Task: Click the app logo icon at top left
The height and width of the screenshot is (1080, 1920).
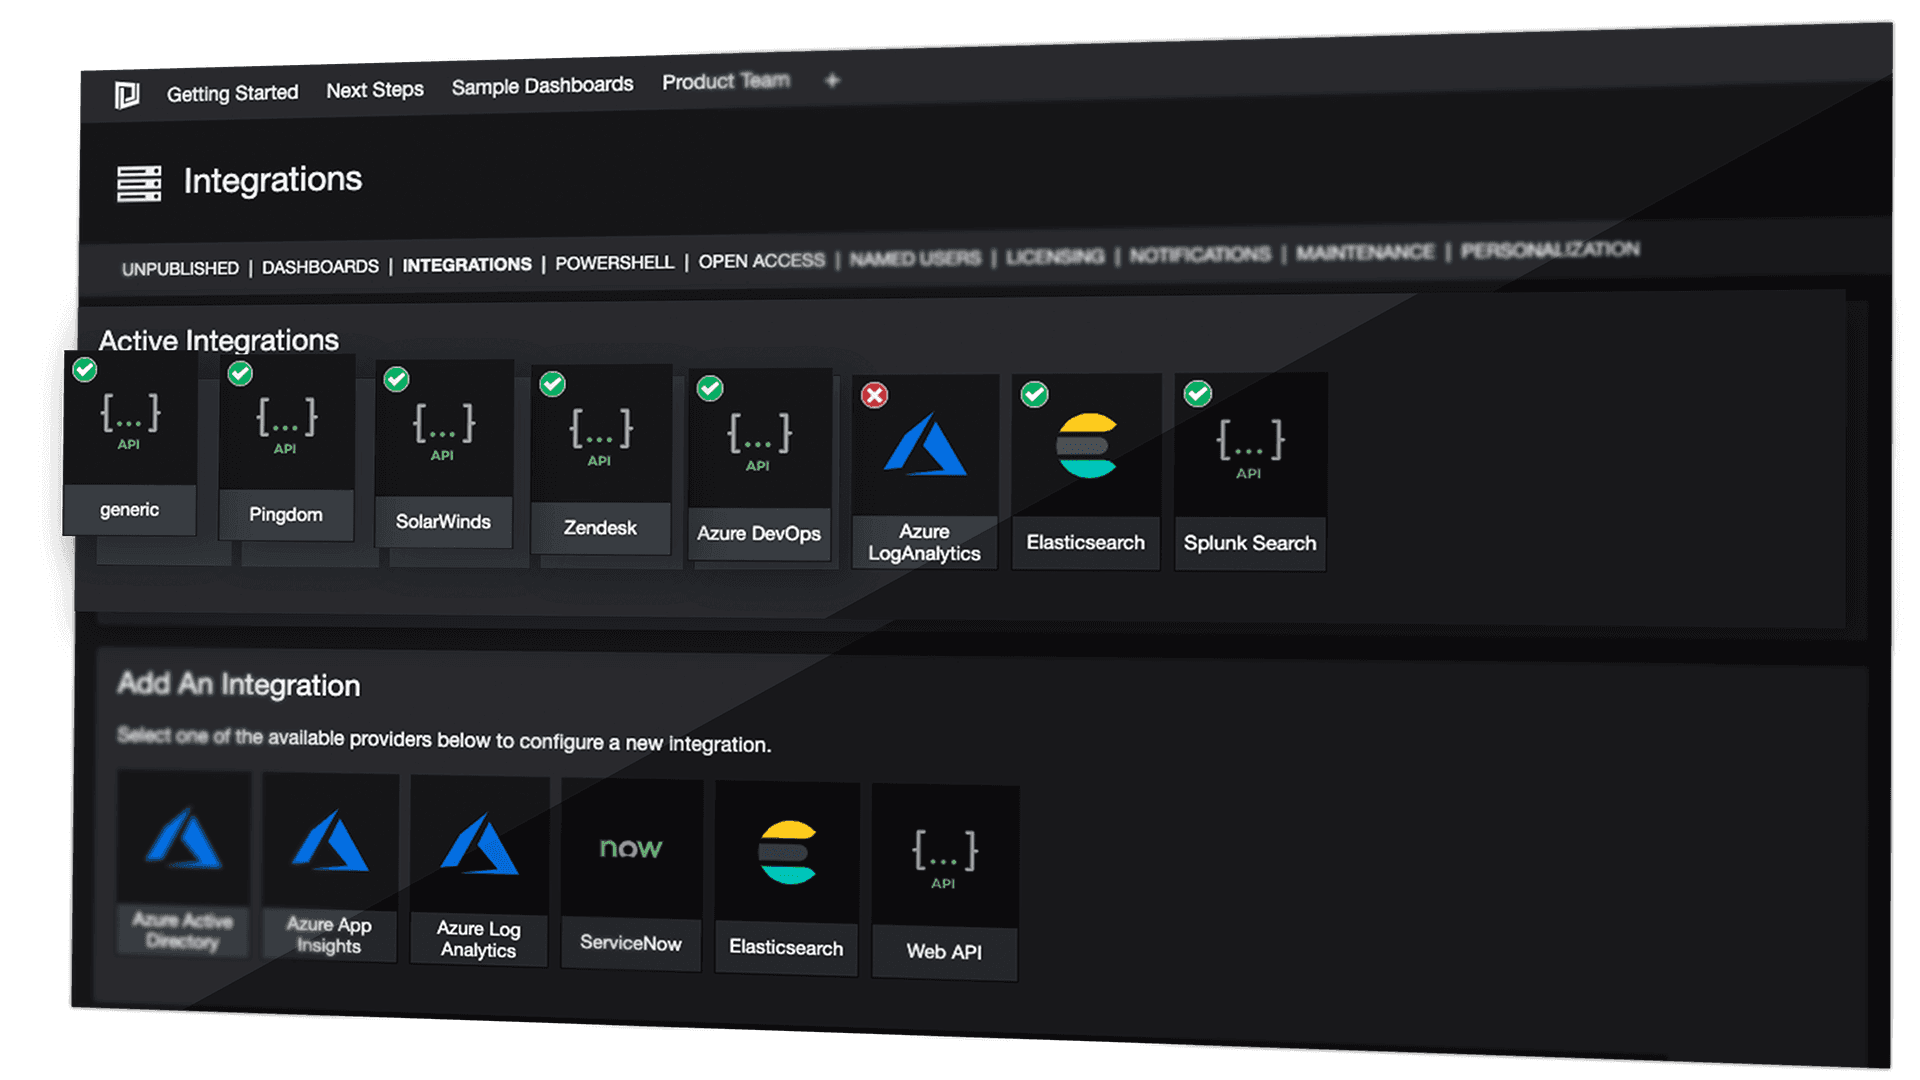Action: pyautogui.click(x=127, y=95)
